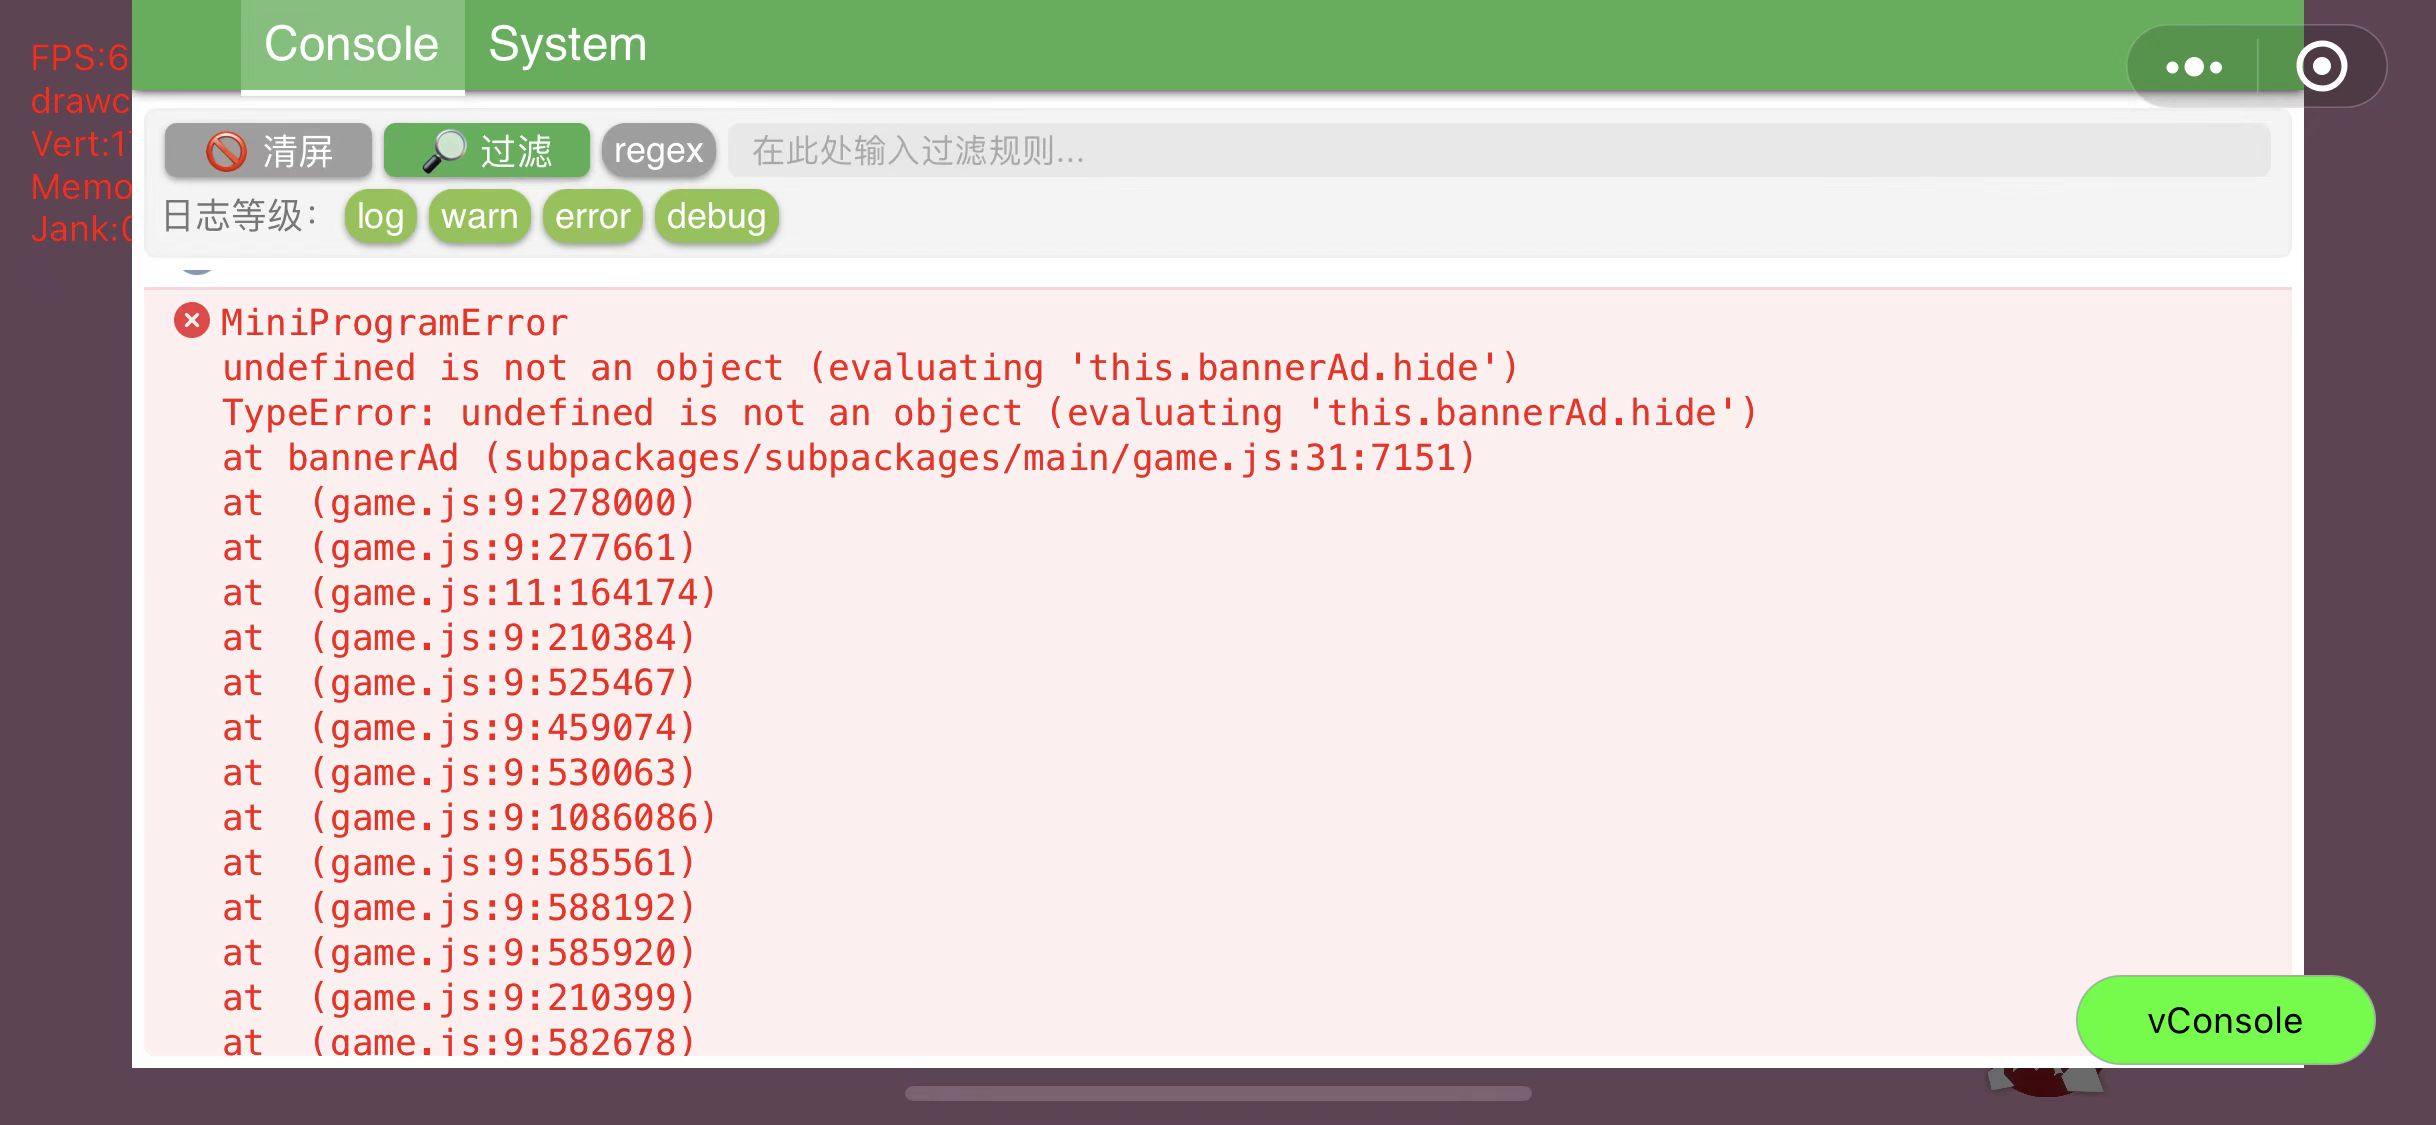The image size is (2436, 1125).
Task: Select the MiniProgramError log title
Action: [x=394, y=323]
